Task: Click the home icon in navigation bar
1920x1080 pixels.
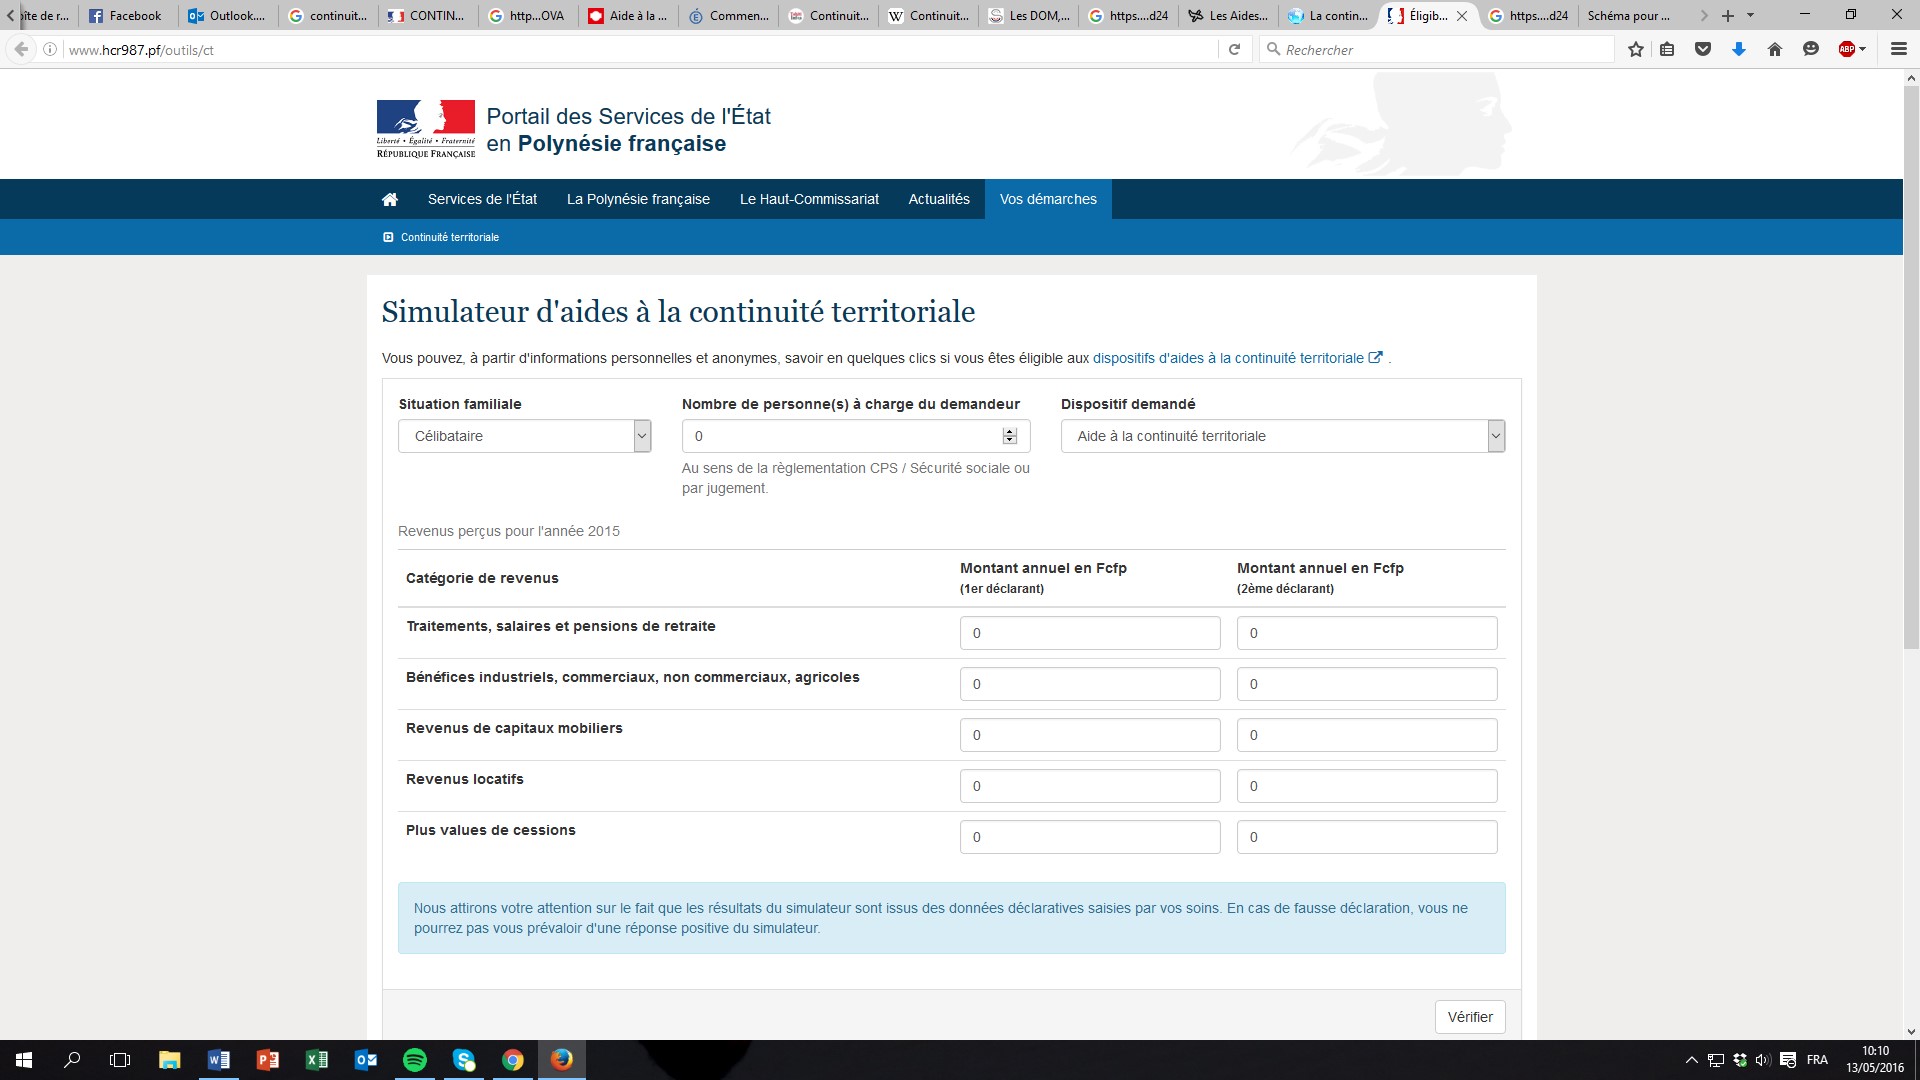Action: [390, 199]
